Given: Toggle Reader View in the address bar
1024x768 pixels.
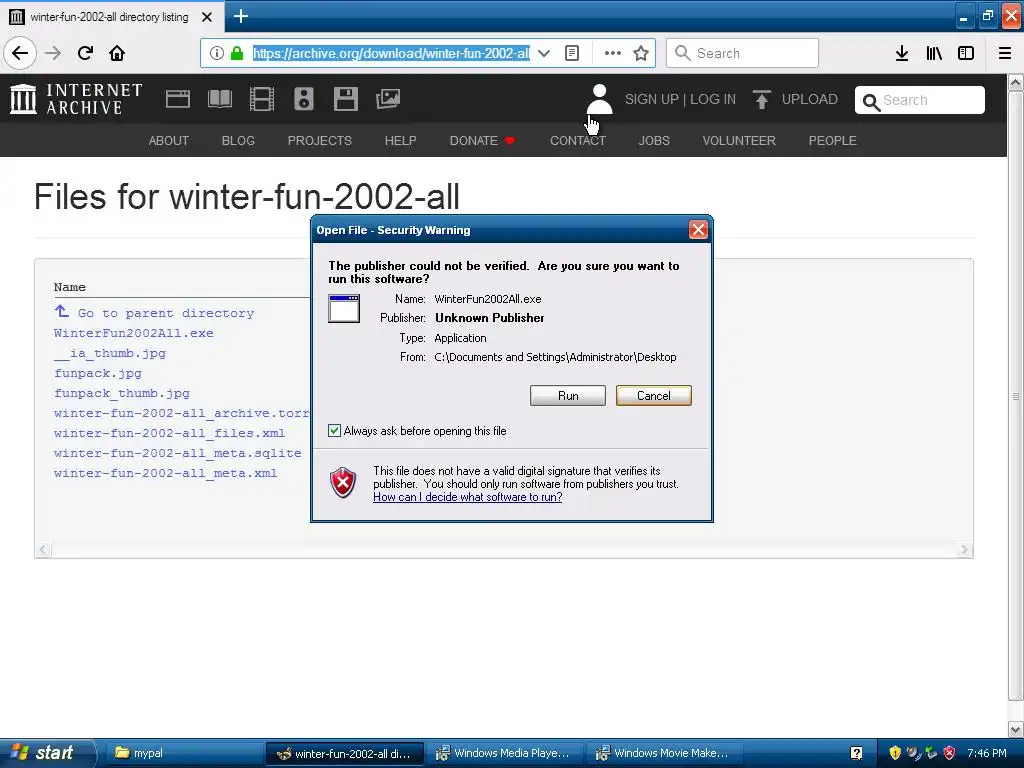Looking at the screenshot, I should [571, 53].
